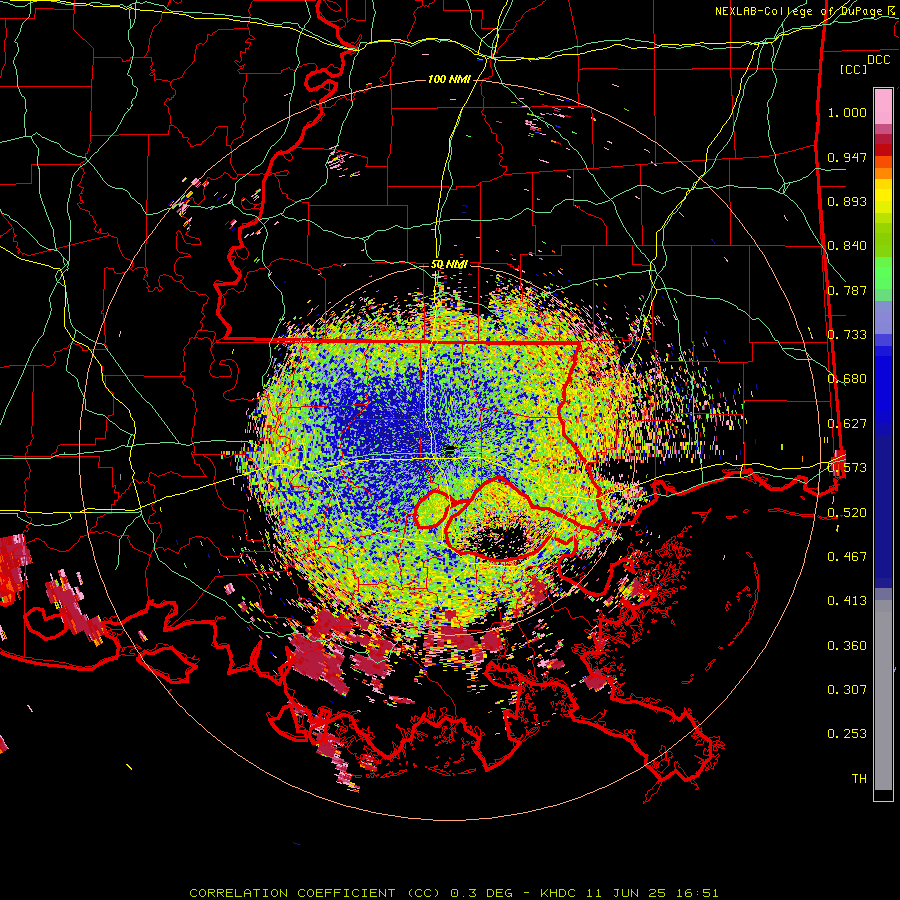Click the KHDC 11 JUN 25 16:51 timestamp
Screen dimensions: 900x900
tap(629, 893)
